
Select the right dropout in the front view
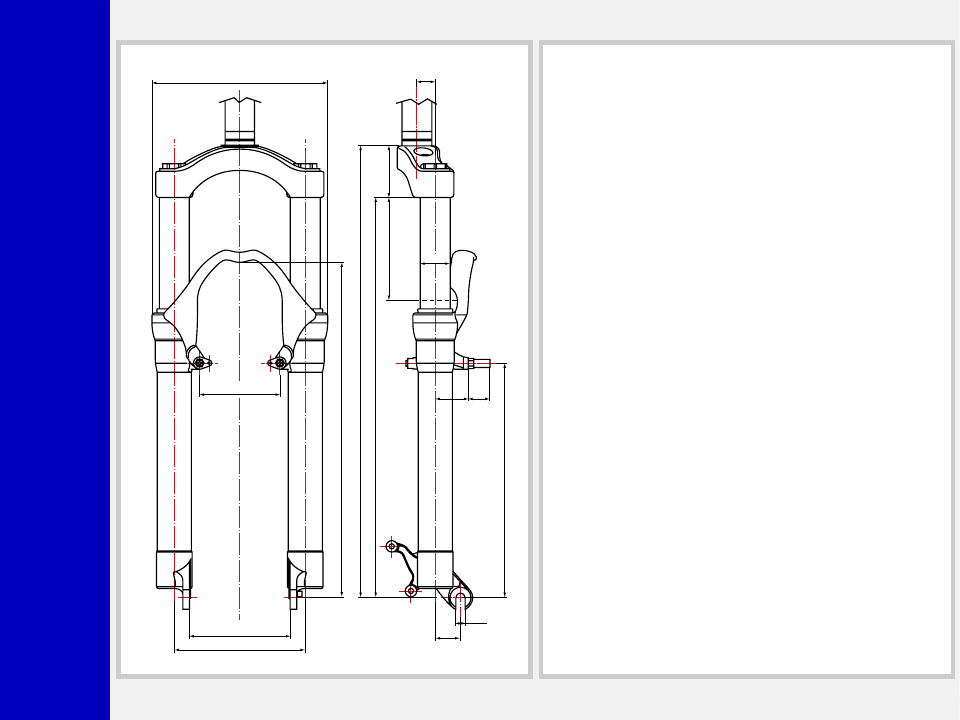click(295, 590)
